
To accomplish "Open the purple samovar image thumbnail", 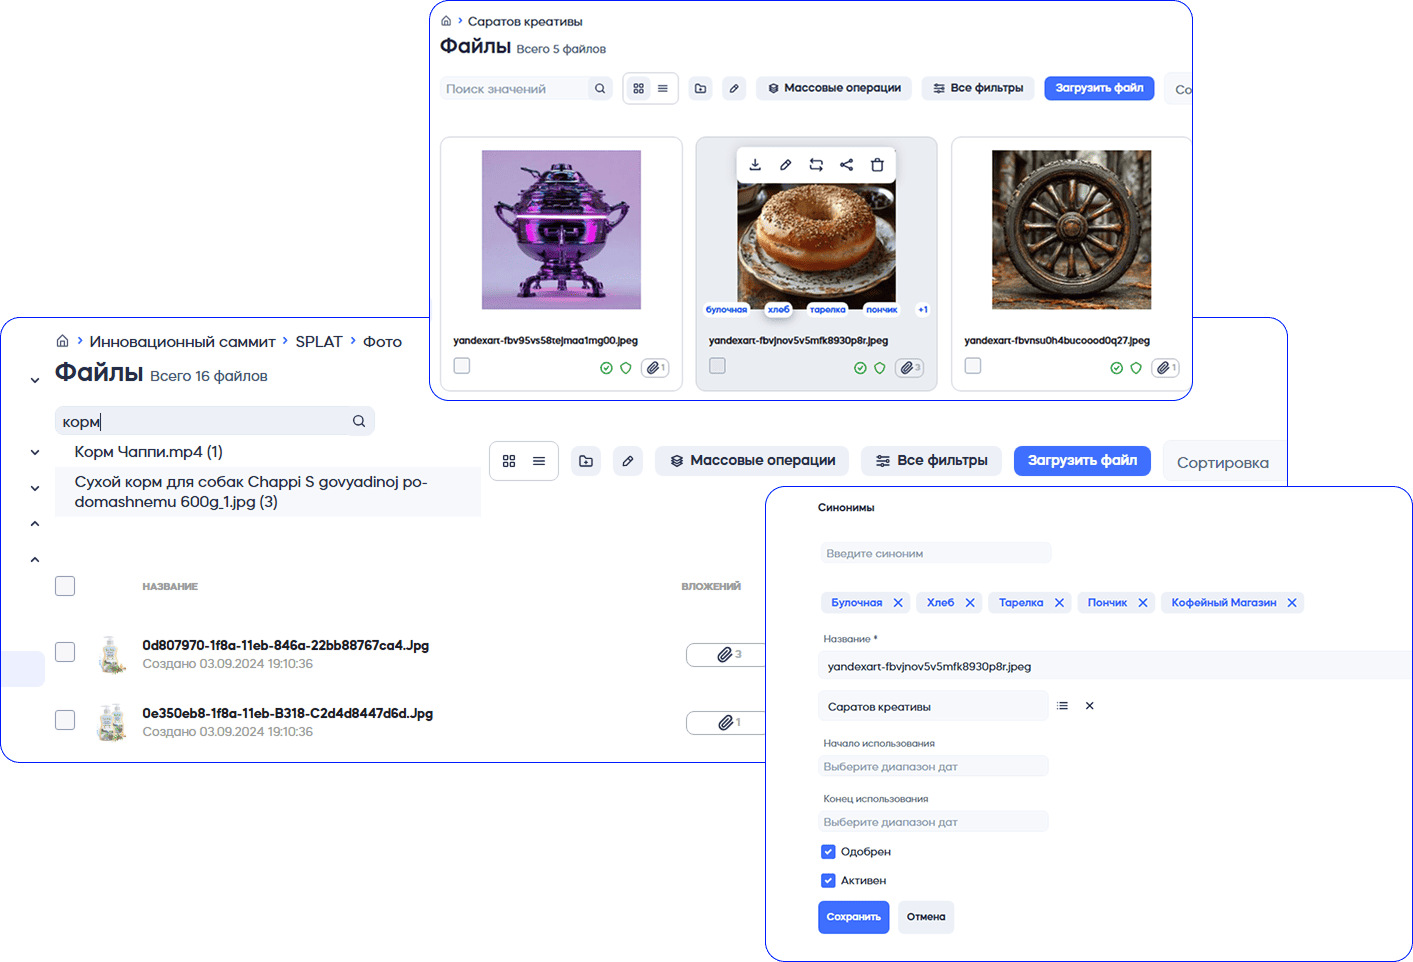I will [x=561, y=229].
